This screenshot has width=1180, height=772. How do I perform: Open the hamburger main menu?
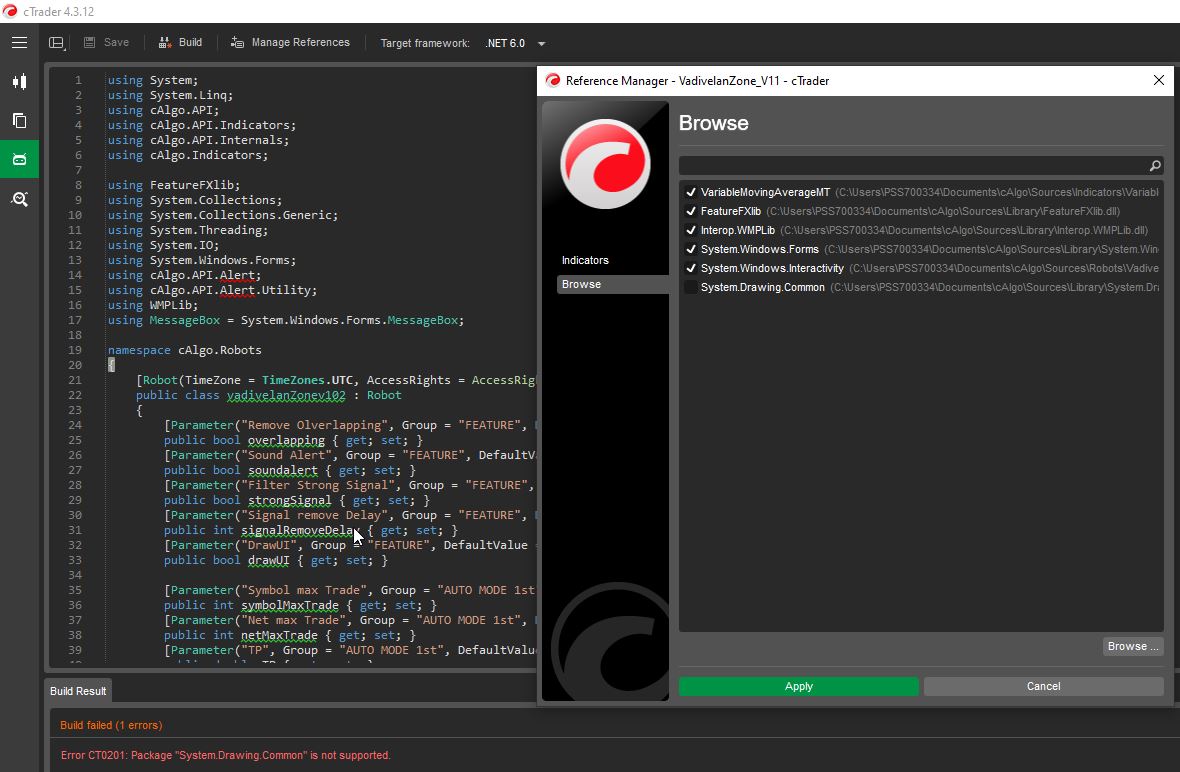coord(20,43)
